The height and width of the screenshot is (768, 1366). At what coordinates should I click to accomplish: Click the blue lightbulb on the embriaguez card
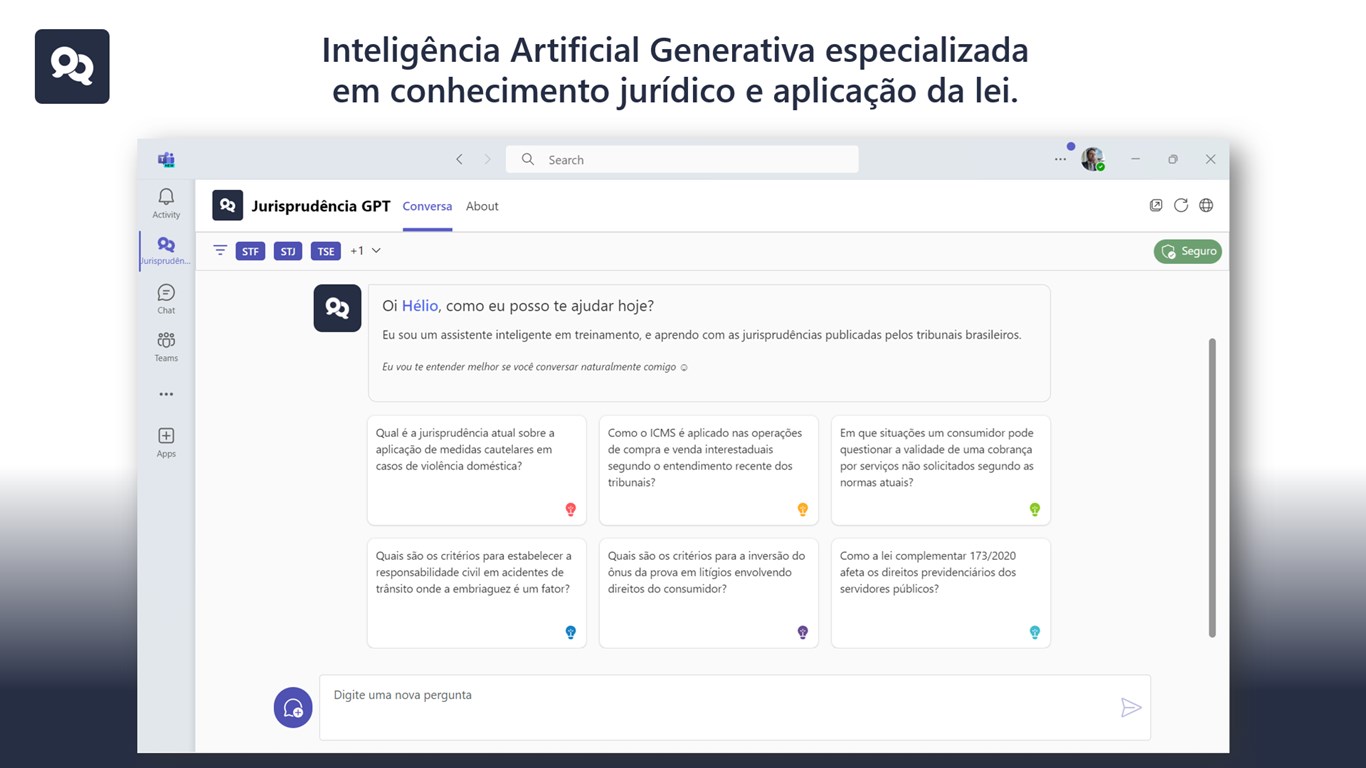(x=571, y=632)
